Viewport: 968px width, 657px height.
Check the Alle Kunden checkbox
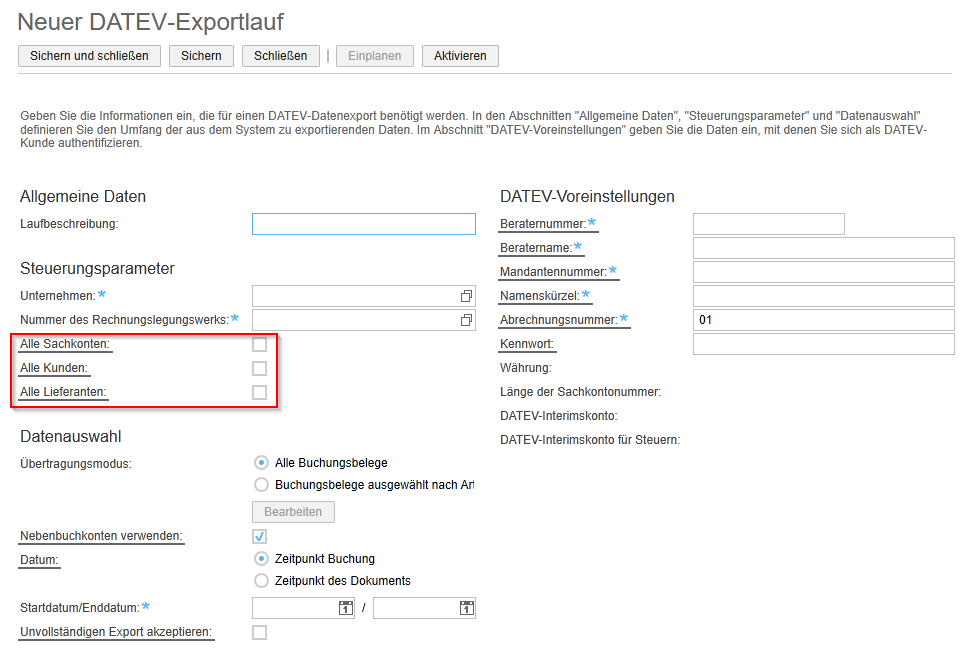click(x=259, y=369)
